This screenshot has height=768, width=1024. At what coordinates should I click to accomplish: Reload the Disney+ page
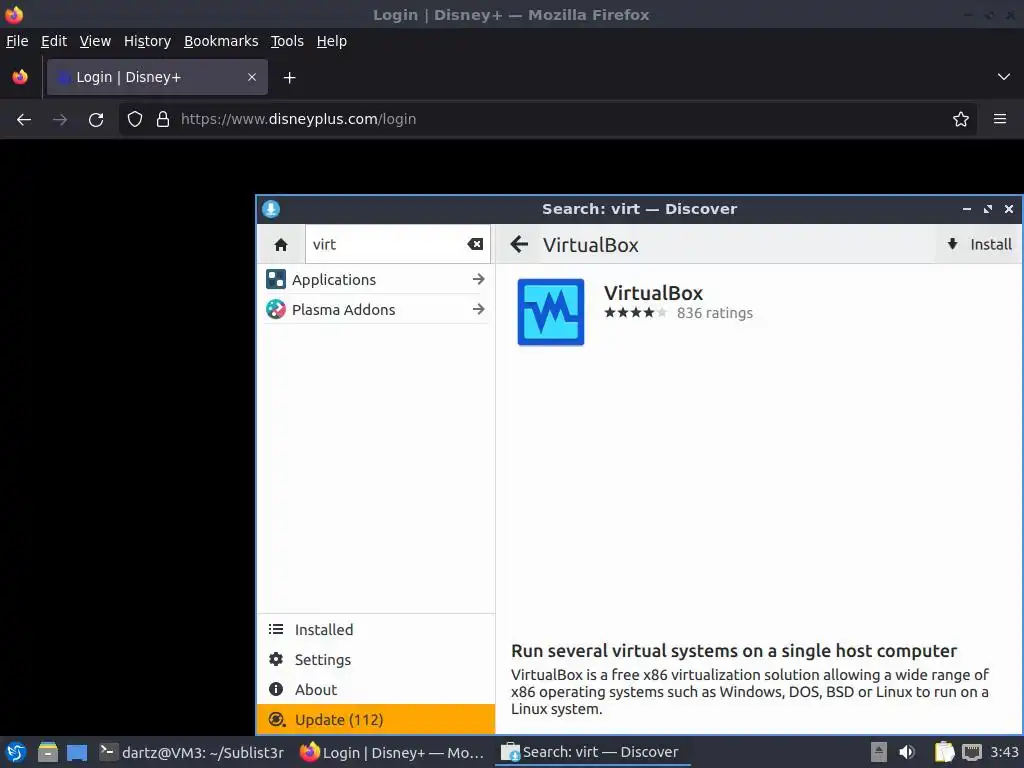(96, 120)
